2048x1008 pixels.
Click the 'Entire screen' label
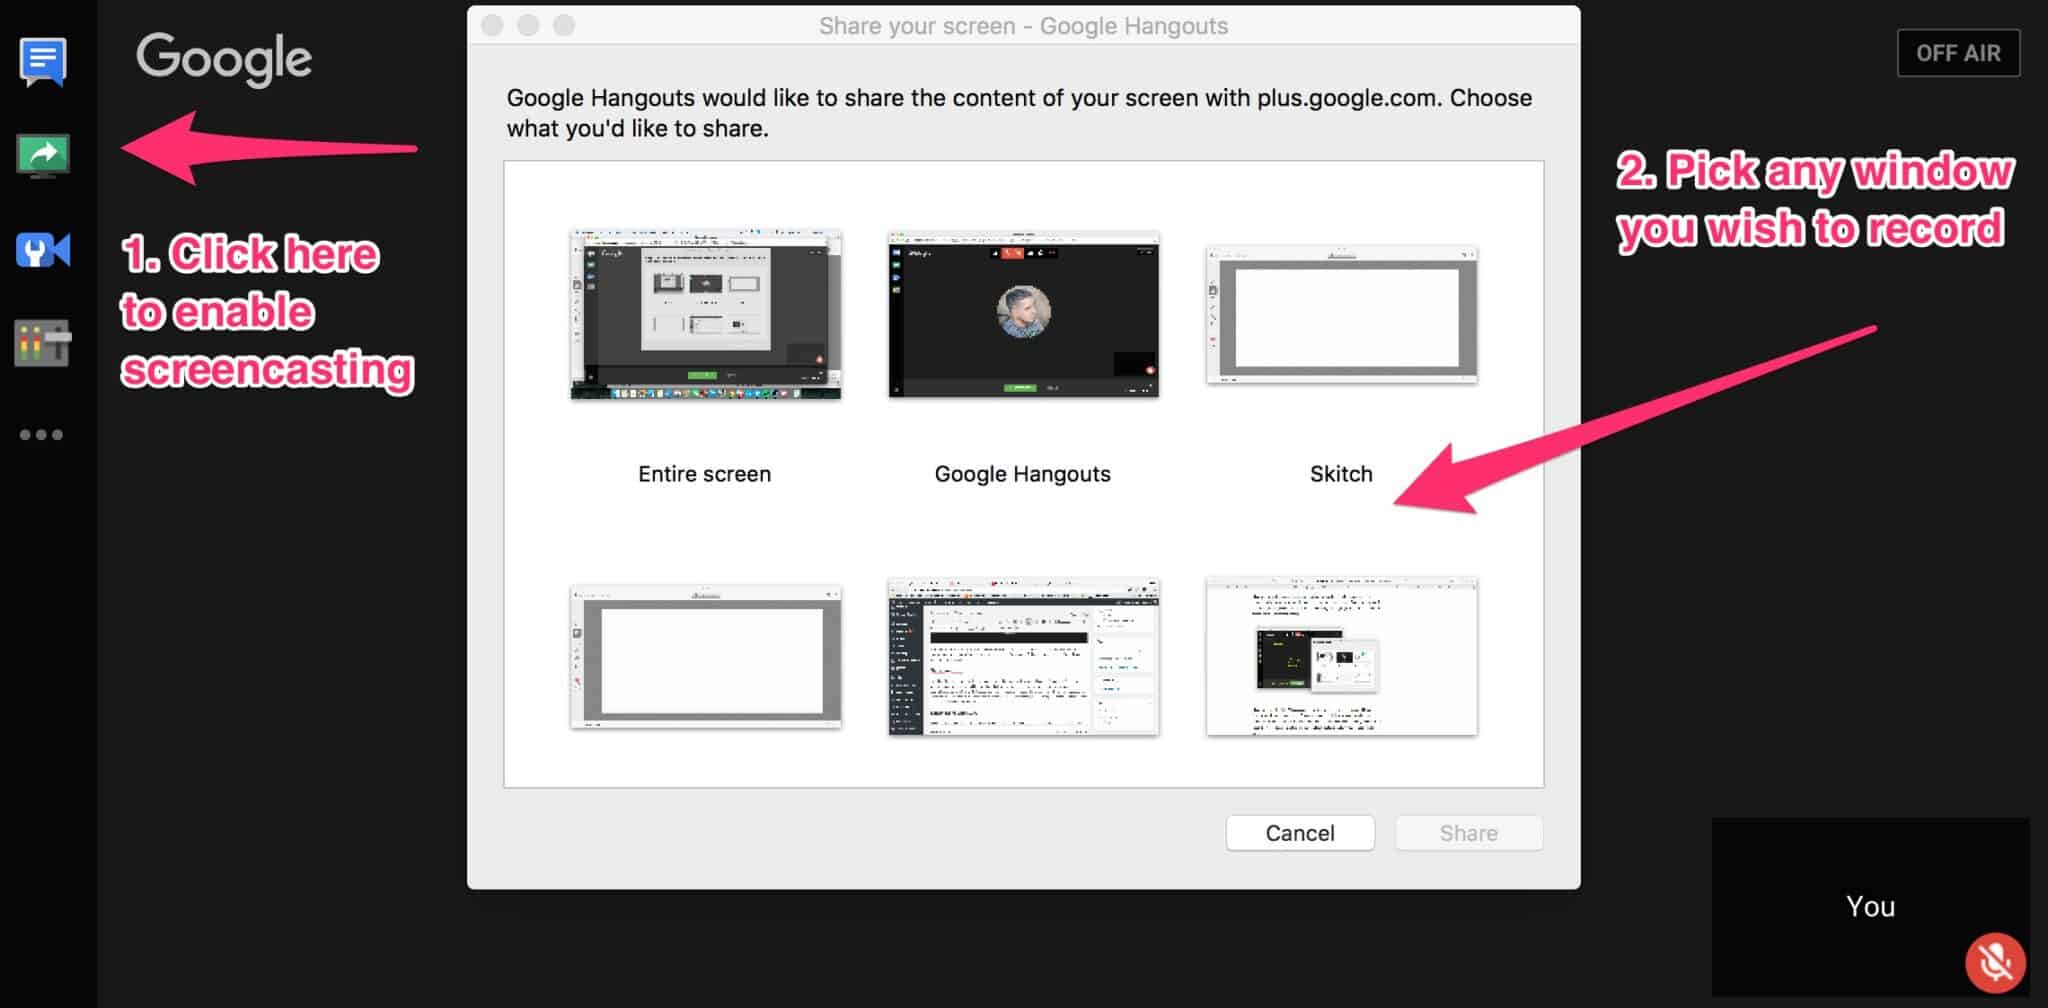[x=705, y=474]
